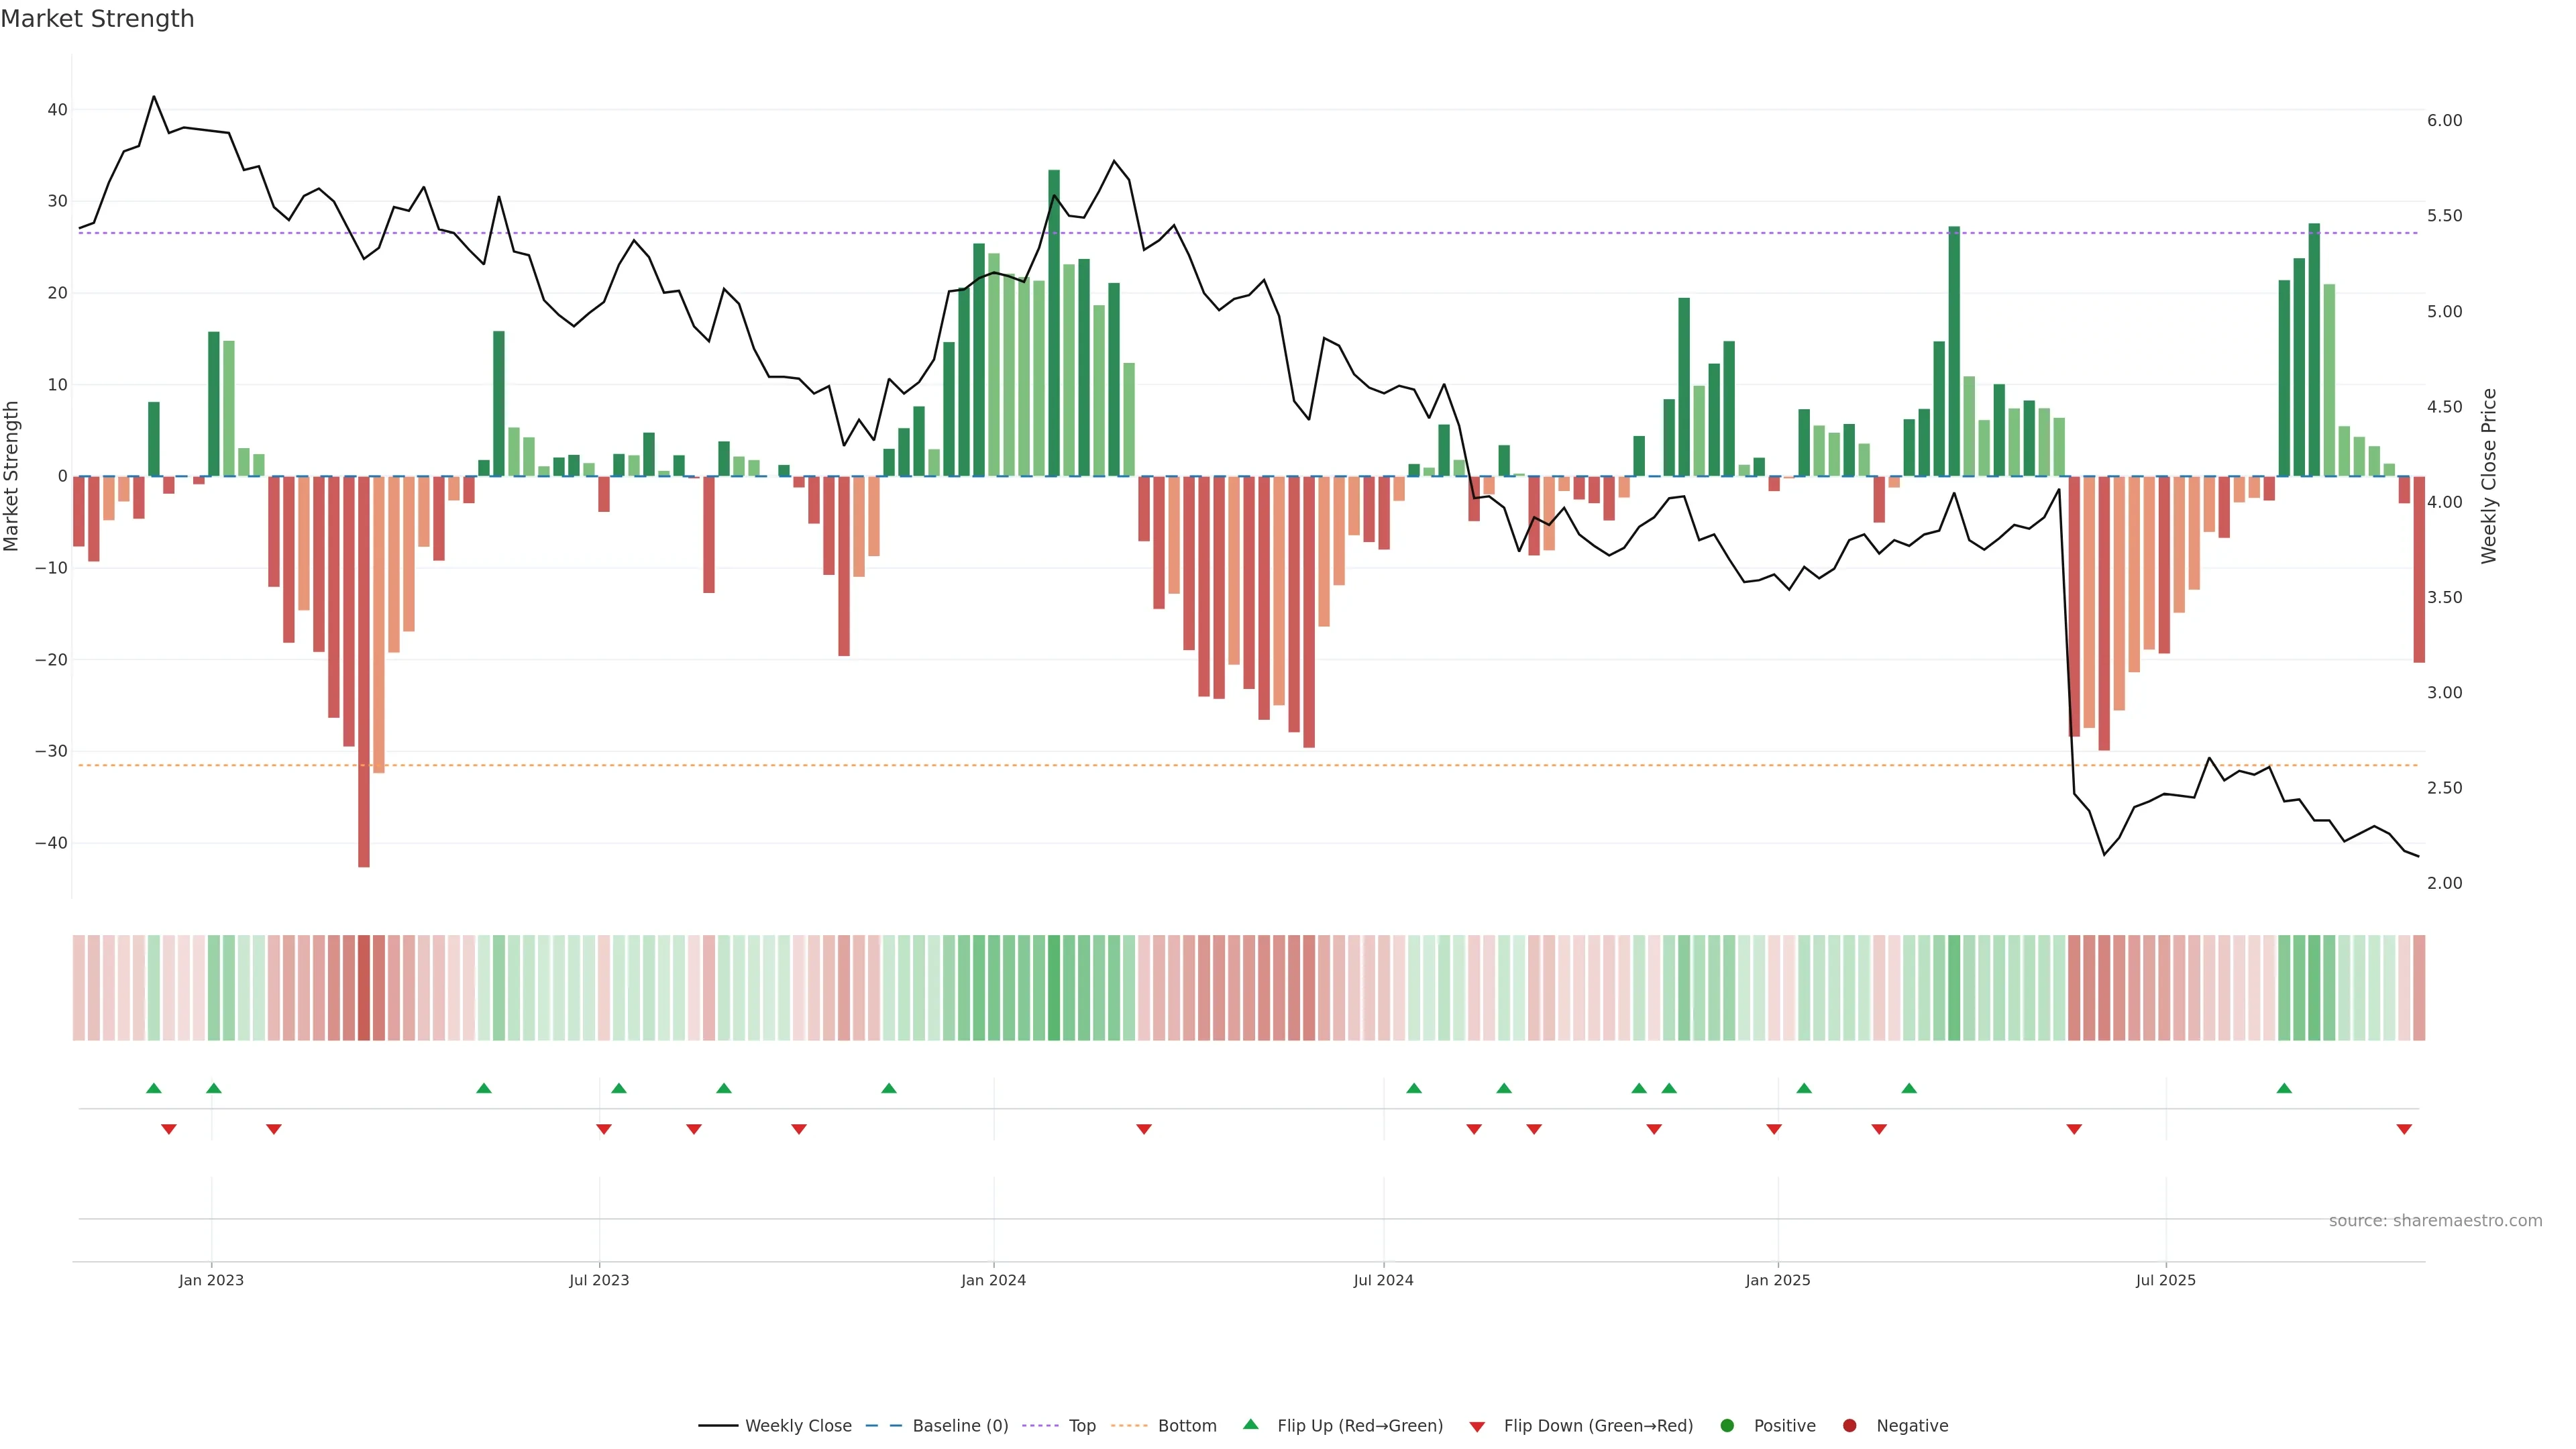Click the rightmost red heatmap strip cell

click(x=2419, y=988)
